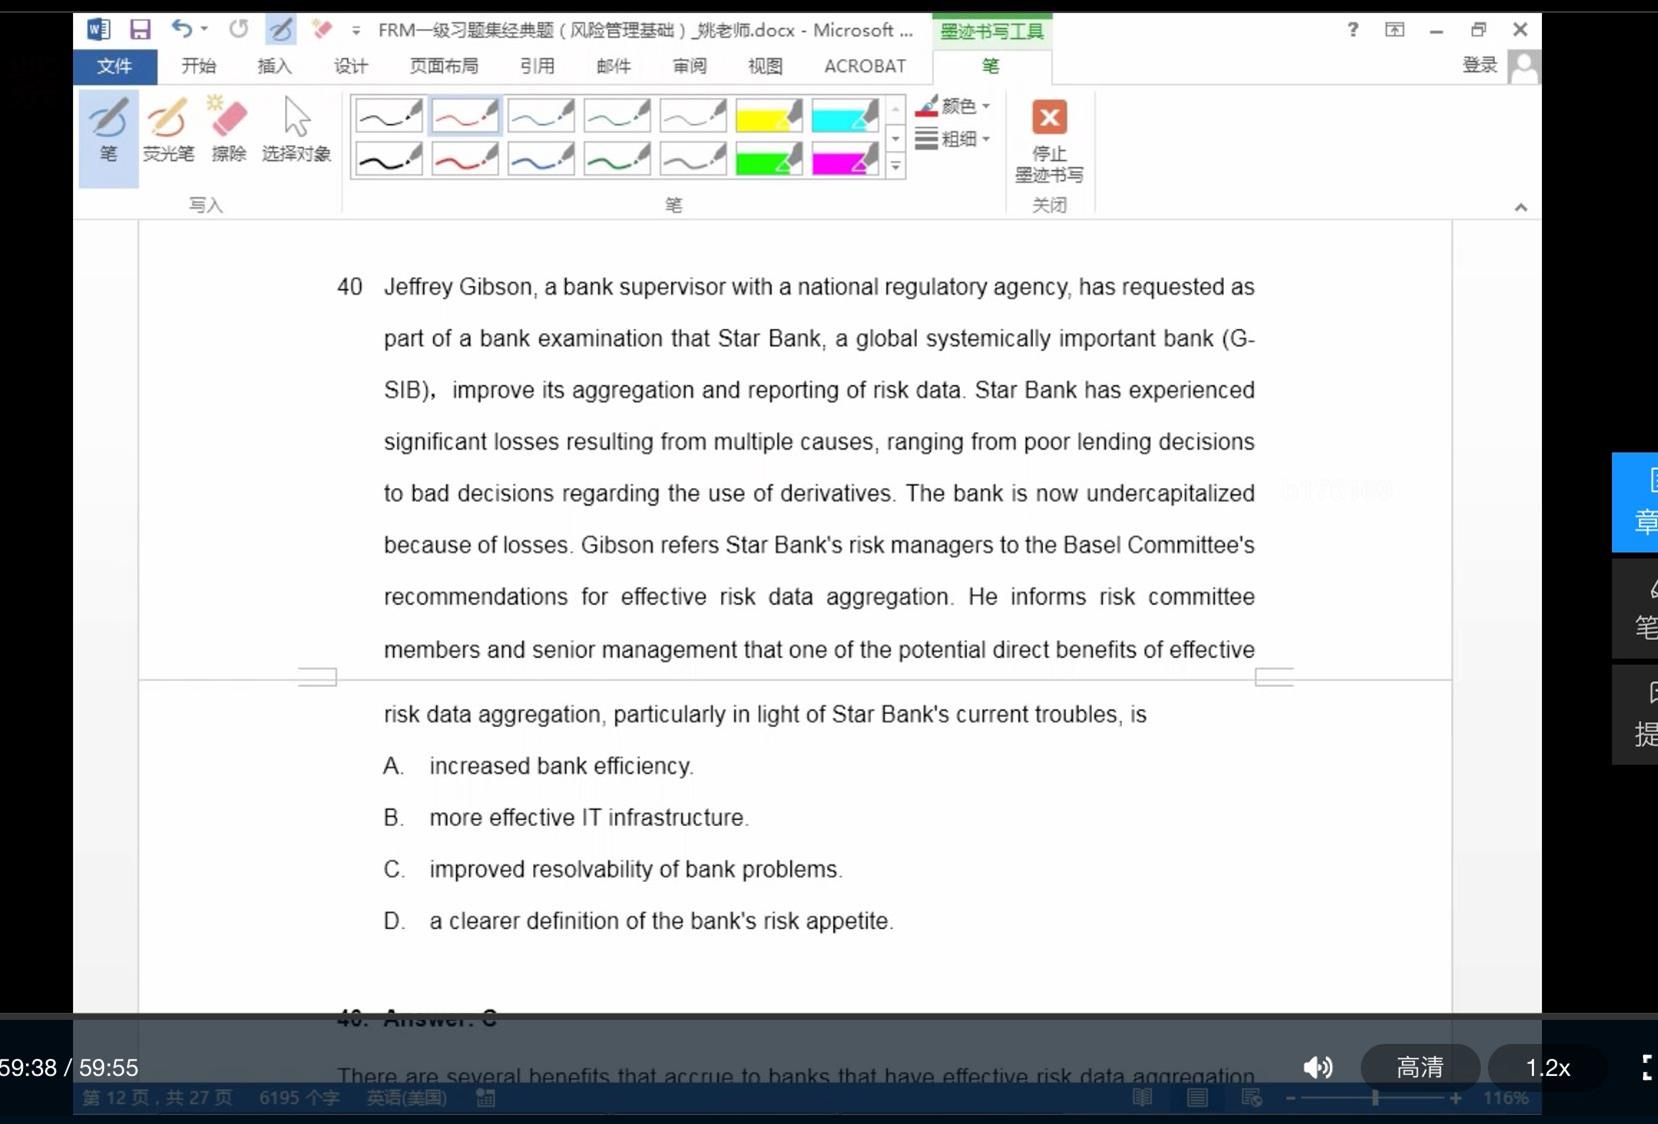Enter fullscreen in the video player
The height and width of the screenshot is (1124, 1658).
[1648, 1068]
